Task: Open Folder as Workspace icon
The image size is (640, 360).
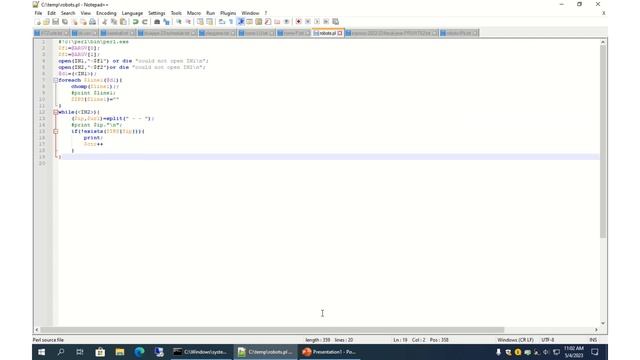Action: click(278, 22)
